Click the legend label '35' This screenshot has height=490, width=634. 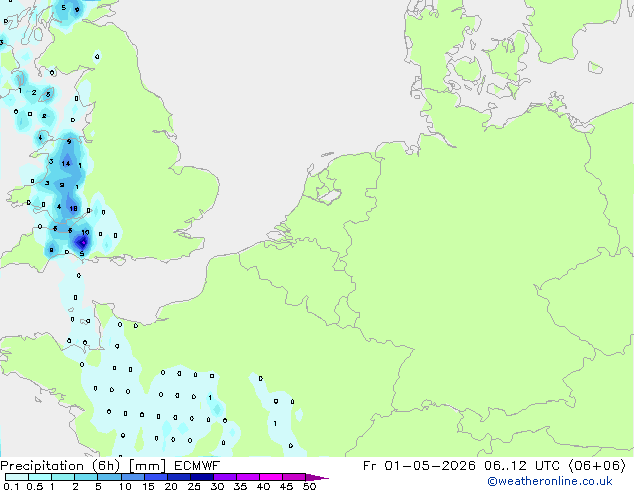(x=240, y=486)
